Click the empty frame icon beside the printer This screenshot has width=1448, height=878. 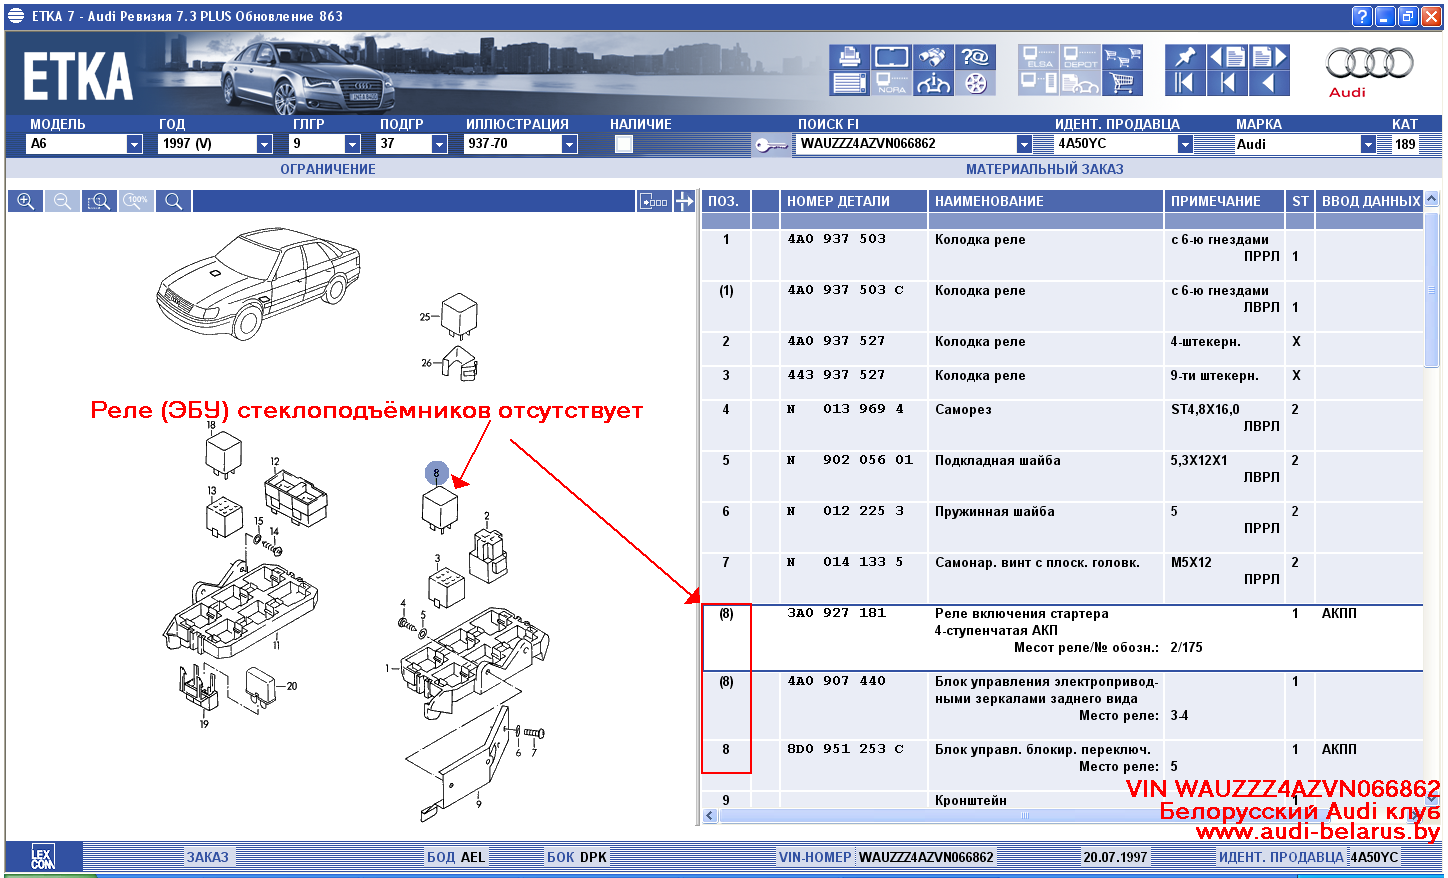891,57
